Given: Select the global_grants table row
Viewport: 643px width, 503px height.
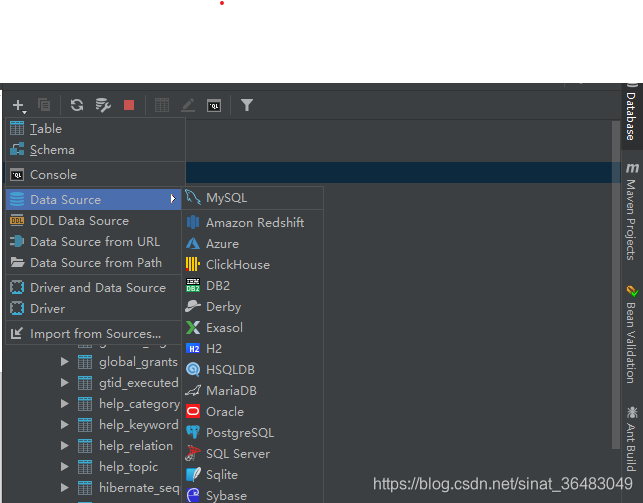Looking at the screenshot, I should [93, 362].
